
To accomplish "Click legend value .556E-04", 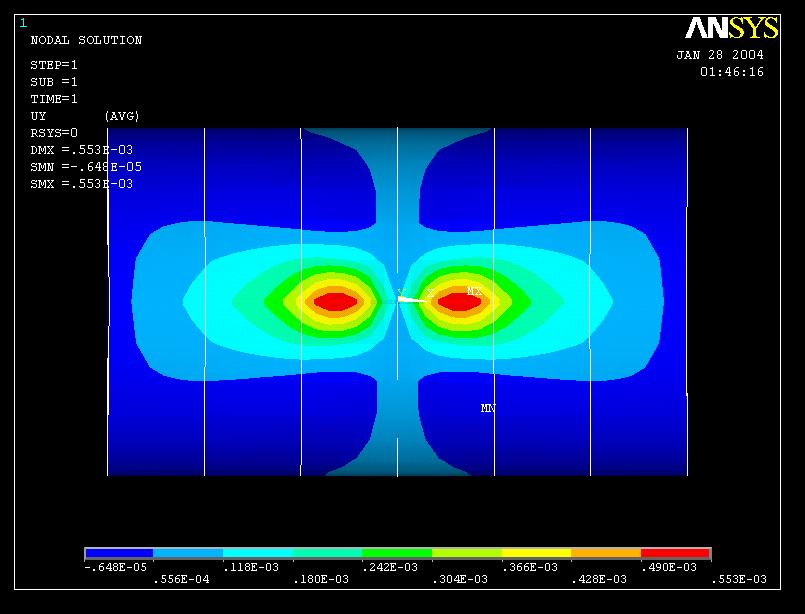I will [182, 580].
